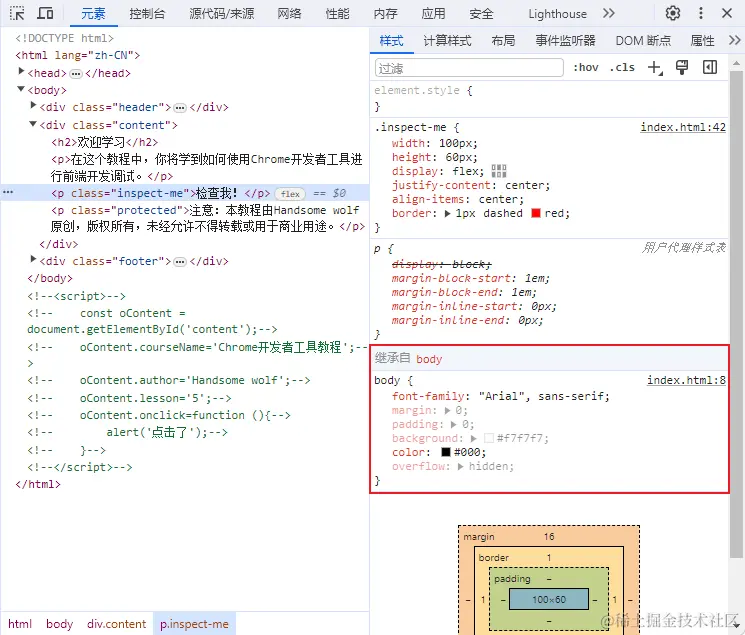Open the 安全 tab
This screenshot has height=635, width=745.
tap(481, 14)
